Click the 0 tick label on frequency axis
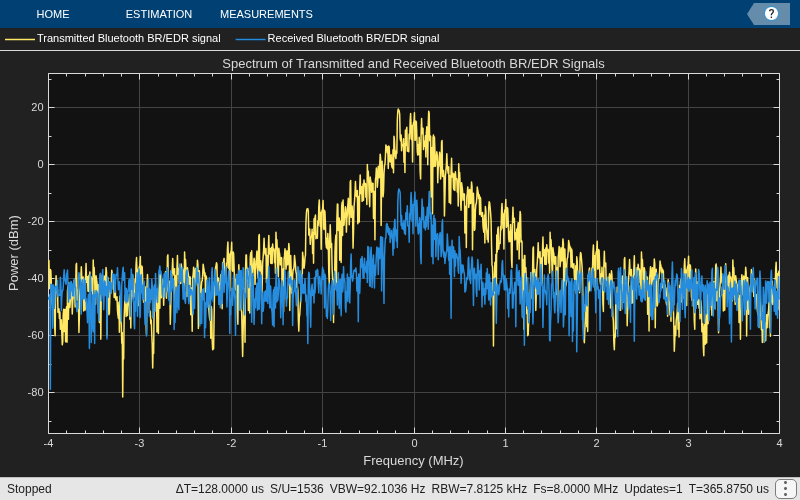 tap(414, 443)
